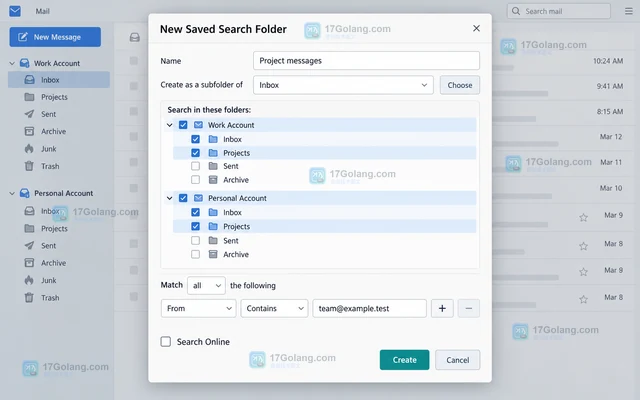Click the Trash bin icon under Personal Account sidebar

(29, 298)
